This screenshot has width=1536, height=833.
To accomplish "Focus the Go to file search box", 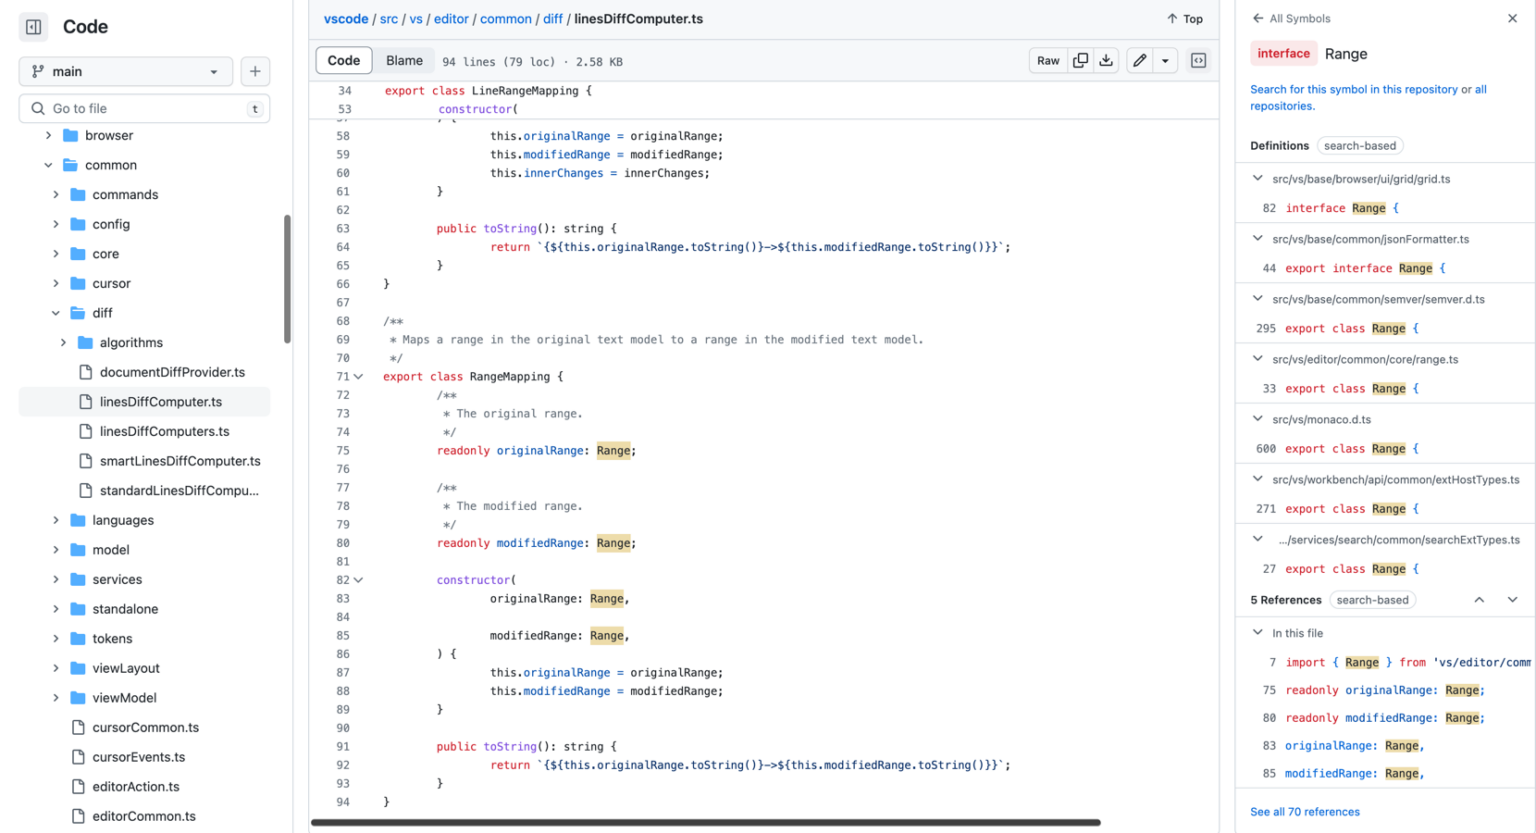I will tap(144, 108).
